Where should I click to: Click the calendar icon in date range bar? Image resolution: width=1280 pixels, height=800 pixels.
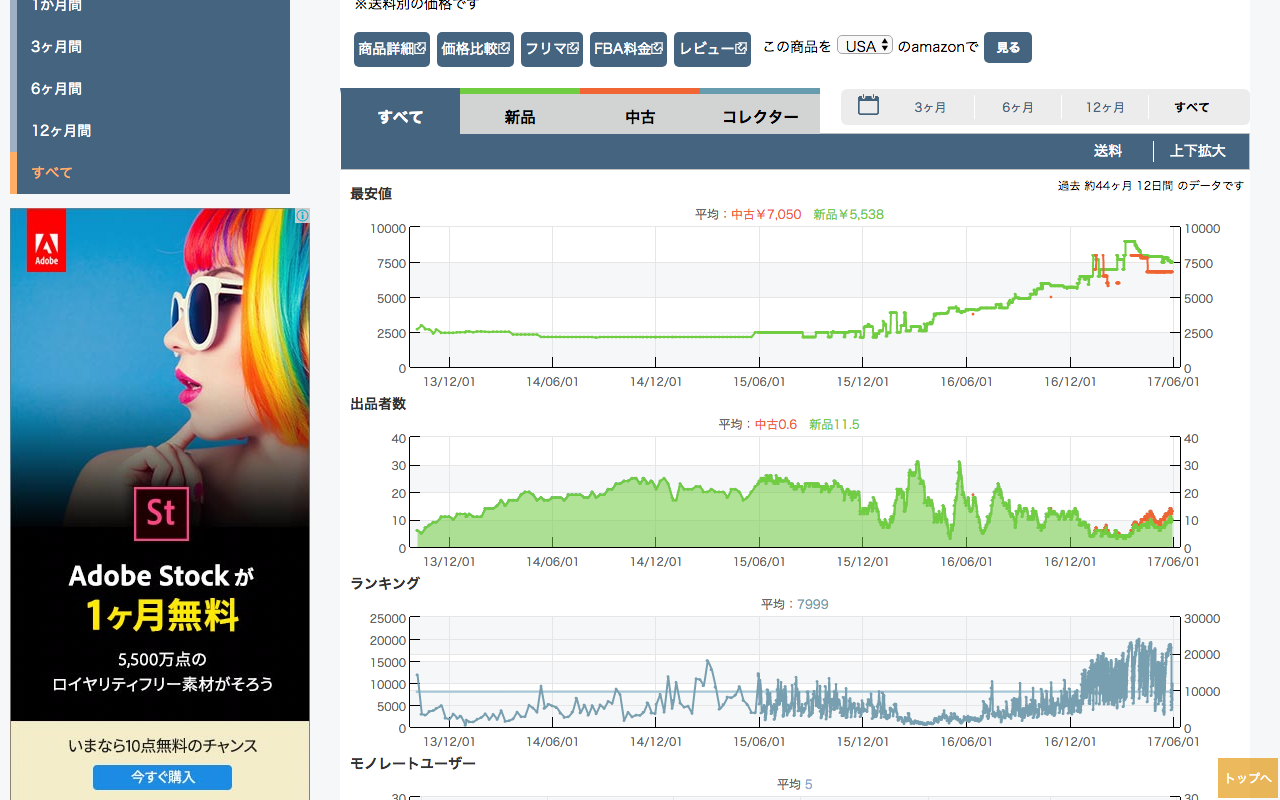868,106
